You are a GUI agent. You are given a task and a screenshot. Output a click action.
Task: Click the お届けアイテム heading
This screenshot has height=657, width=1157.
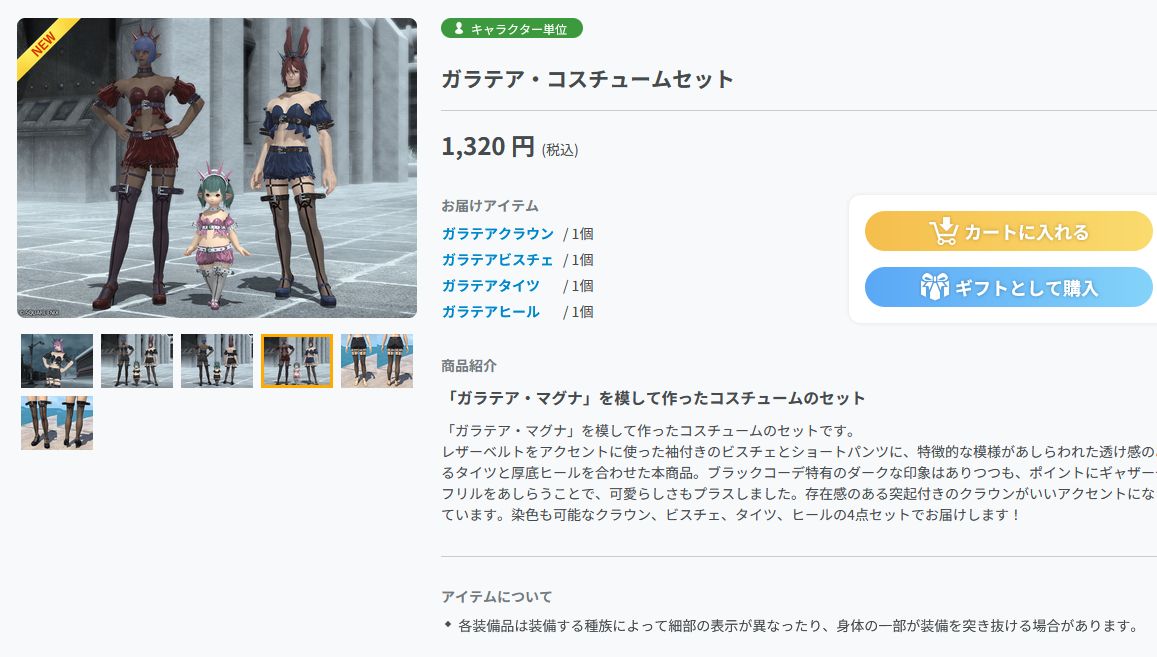tap(490, 206)
